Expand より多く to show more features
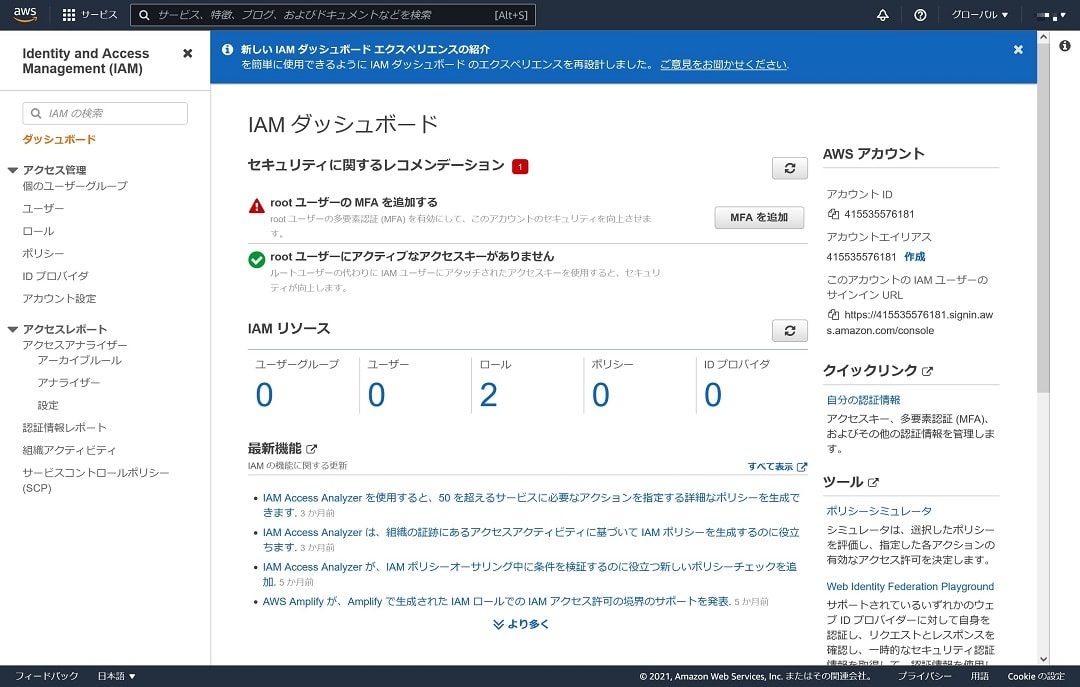This screenshot has width=1080, height=687. (x=521, y=624)
